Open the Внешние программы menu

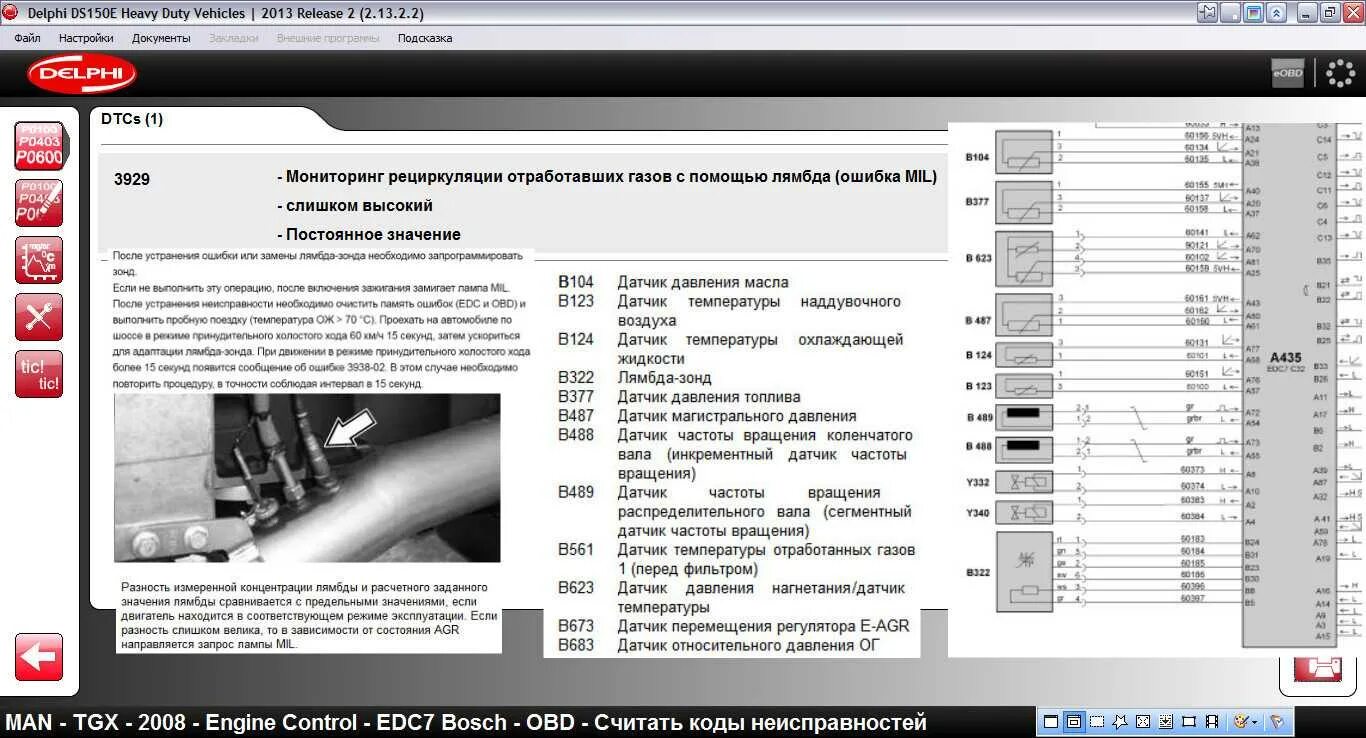(328, 38)
